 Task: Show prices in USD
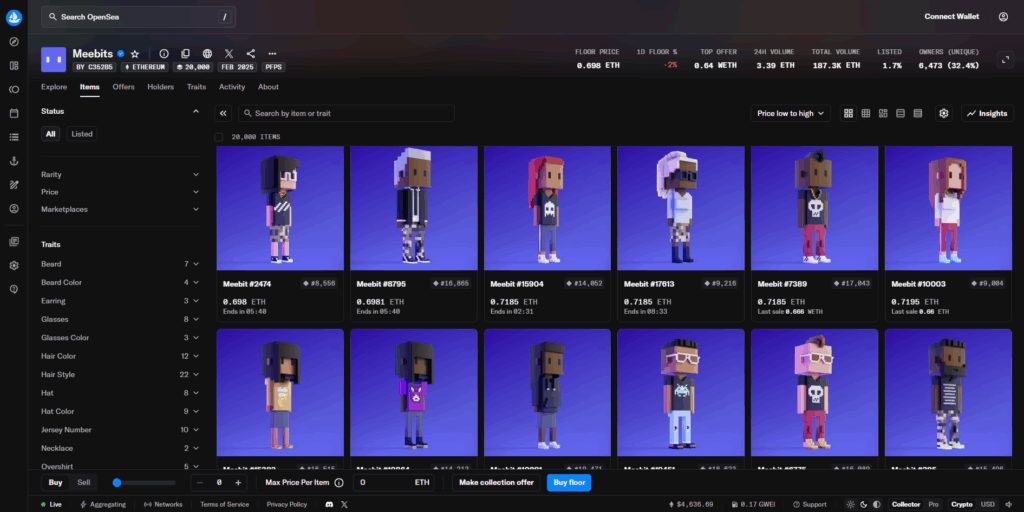[988, 504]
